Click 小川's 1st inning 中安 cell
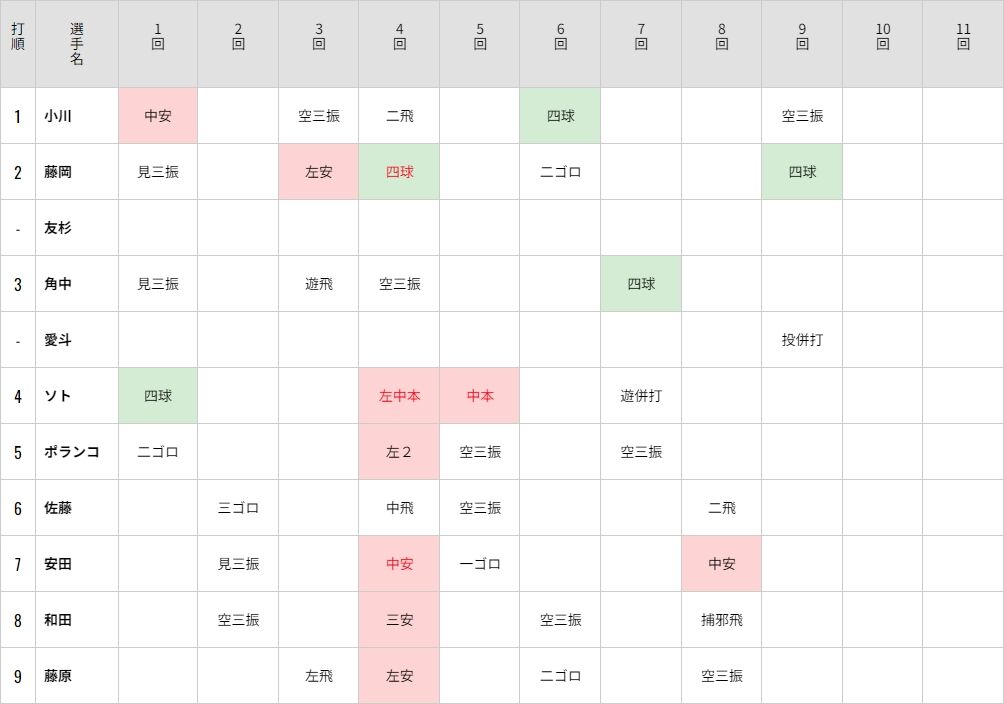This screenshot has width=1004, height=704. coord(158,116)
